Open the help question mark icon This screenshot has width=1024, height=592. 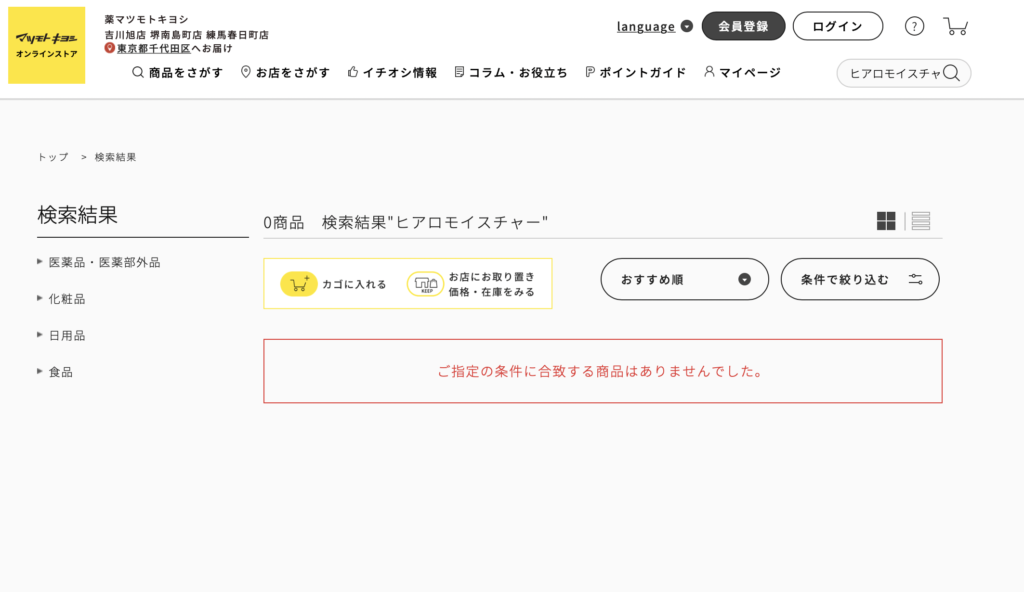tap(914, 26)
